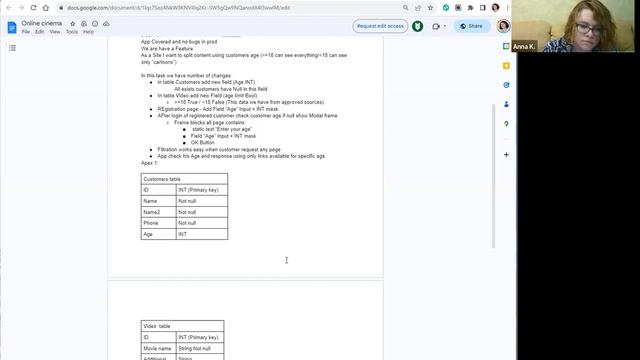Click the Name2 cell in Customers table
The width and height of the screenshot is (640, 360).
coord(158,212)
